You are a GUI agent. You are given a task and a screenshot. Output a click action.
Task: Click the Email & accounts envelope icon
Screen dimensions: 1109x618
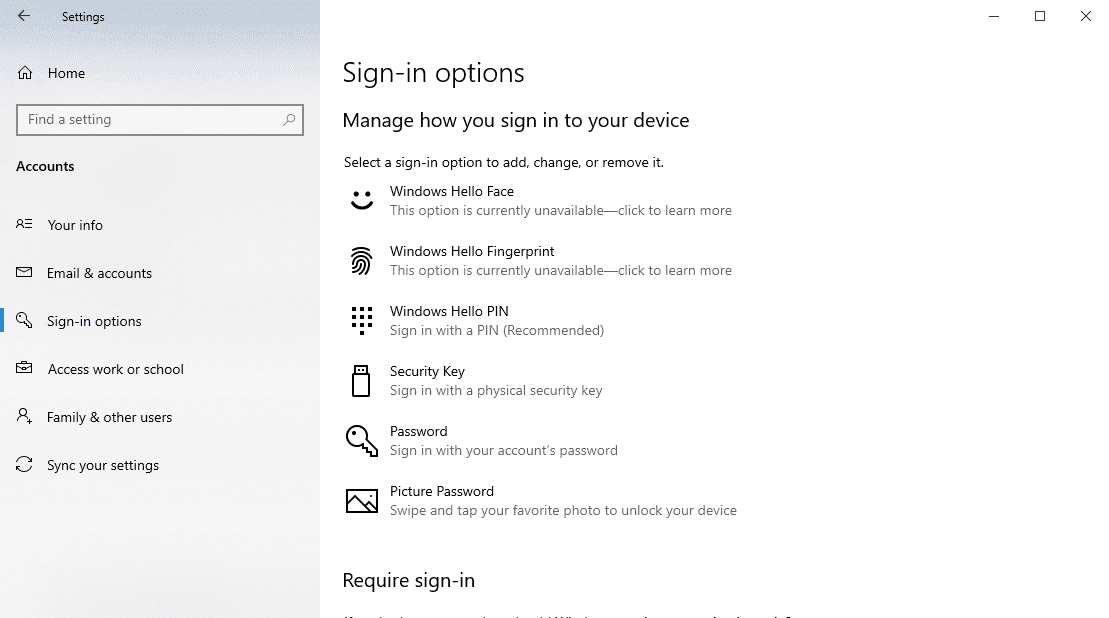(24, 272)
